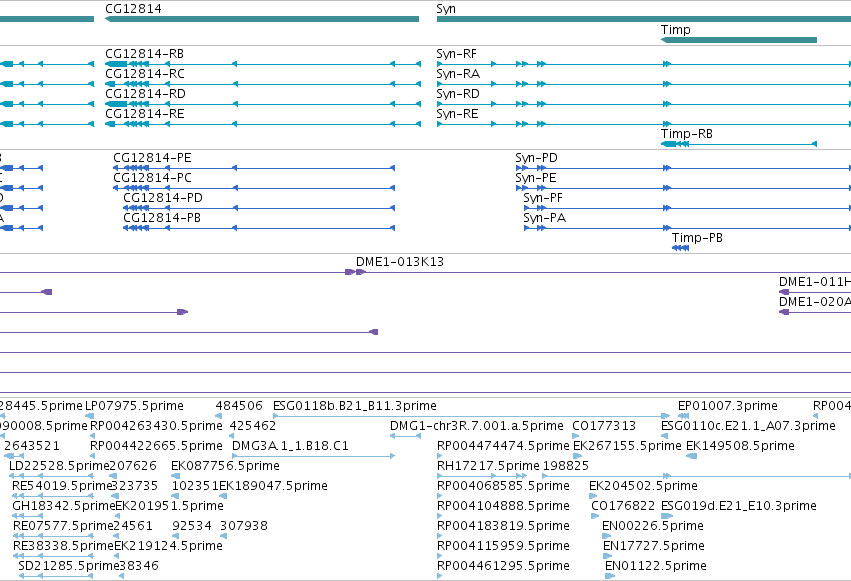Click the Syn-RF transcript label

456,54
